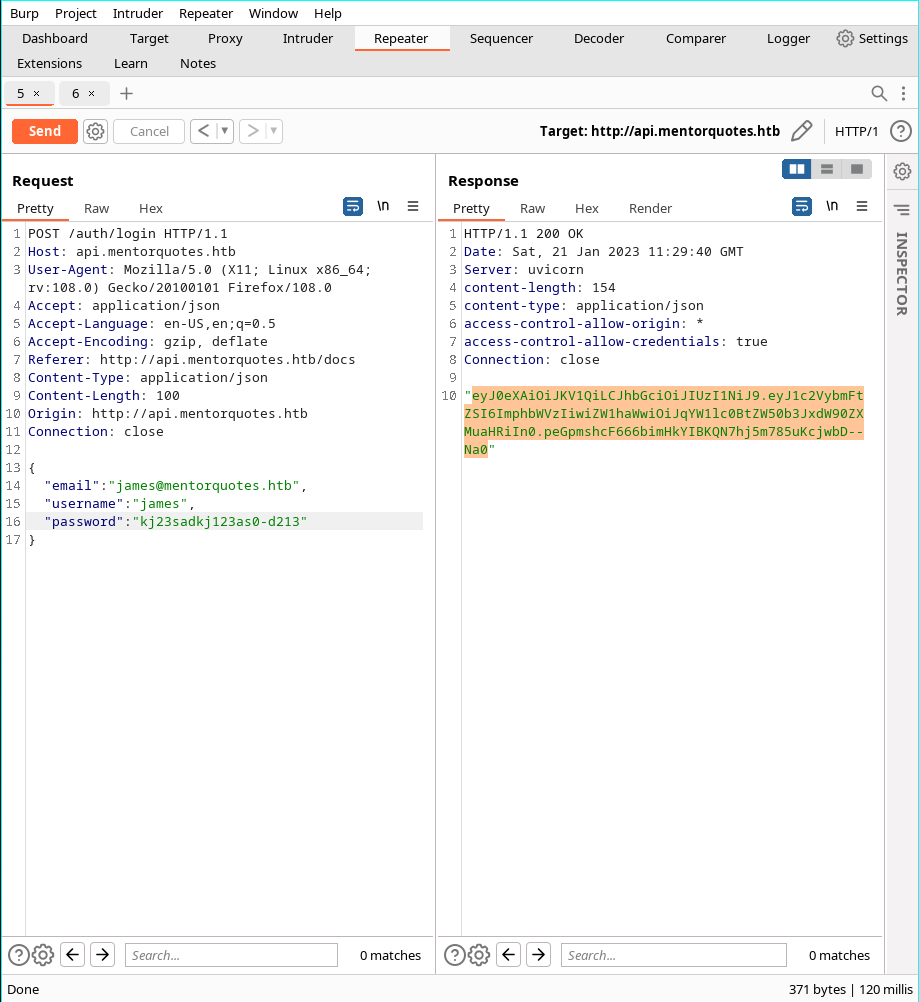Focus the Request search field
The image size is (919, 1002).
pos(231,955)
